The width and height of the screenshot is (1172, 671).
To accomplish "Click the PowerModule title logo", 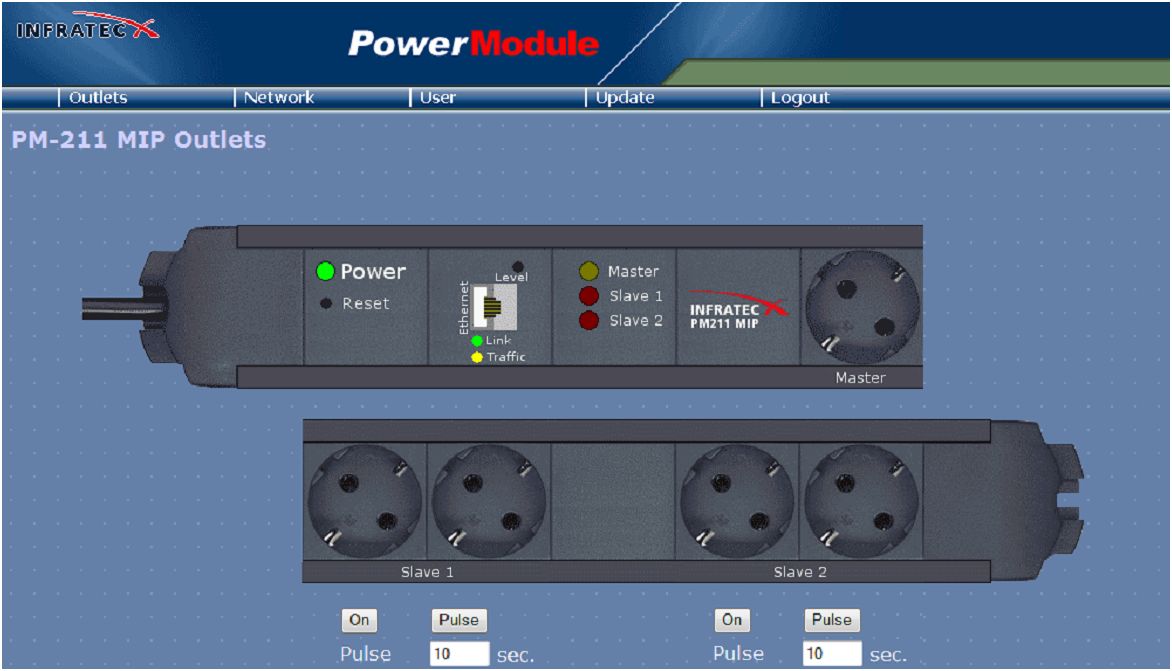I will [473, 43].
